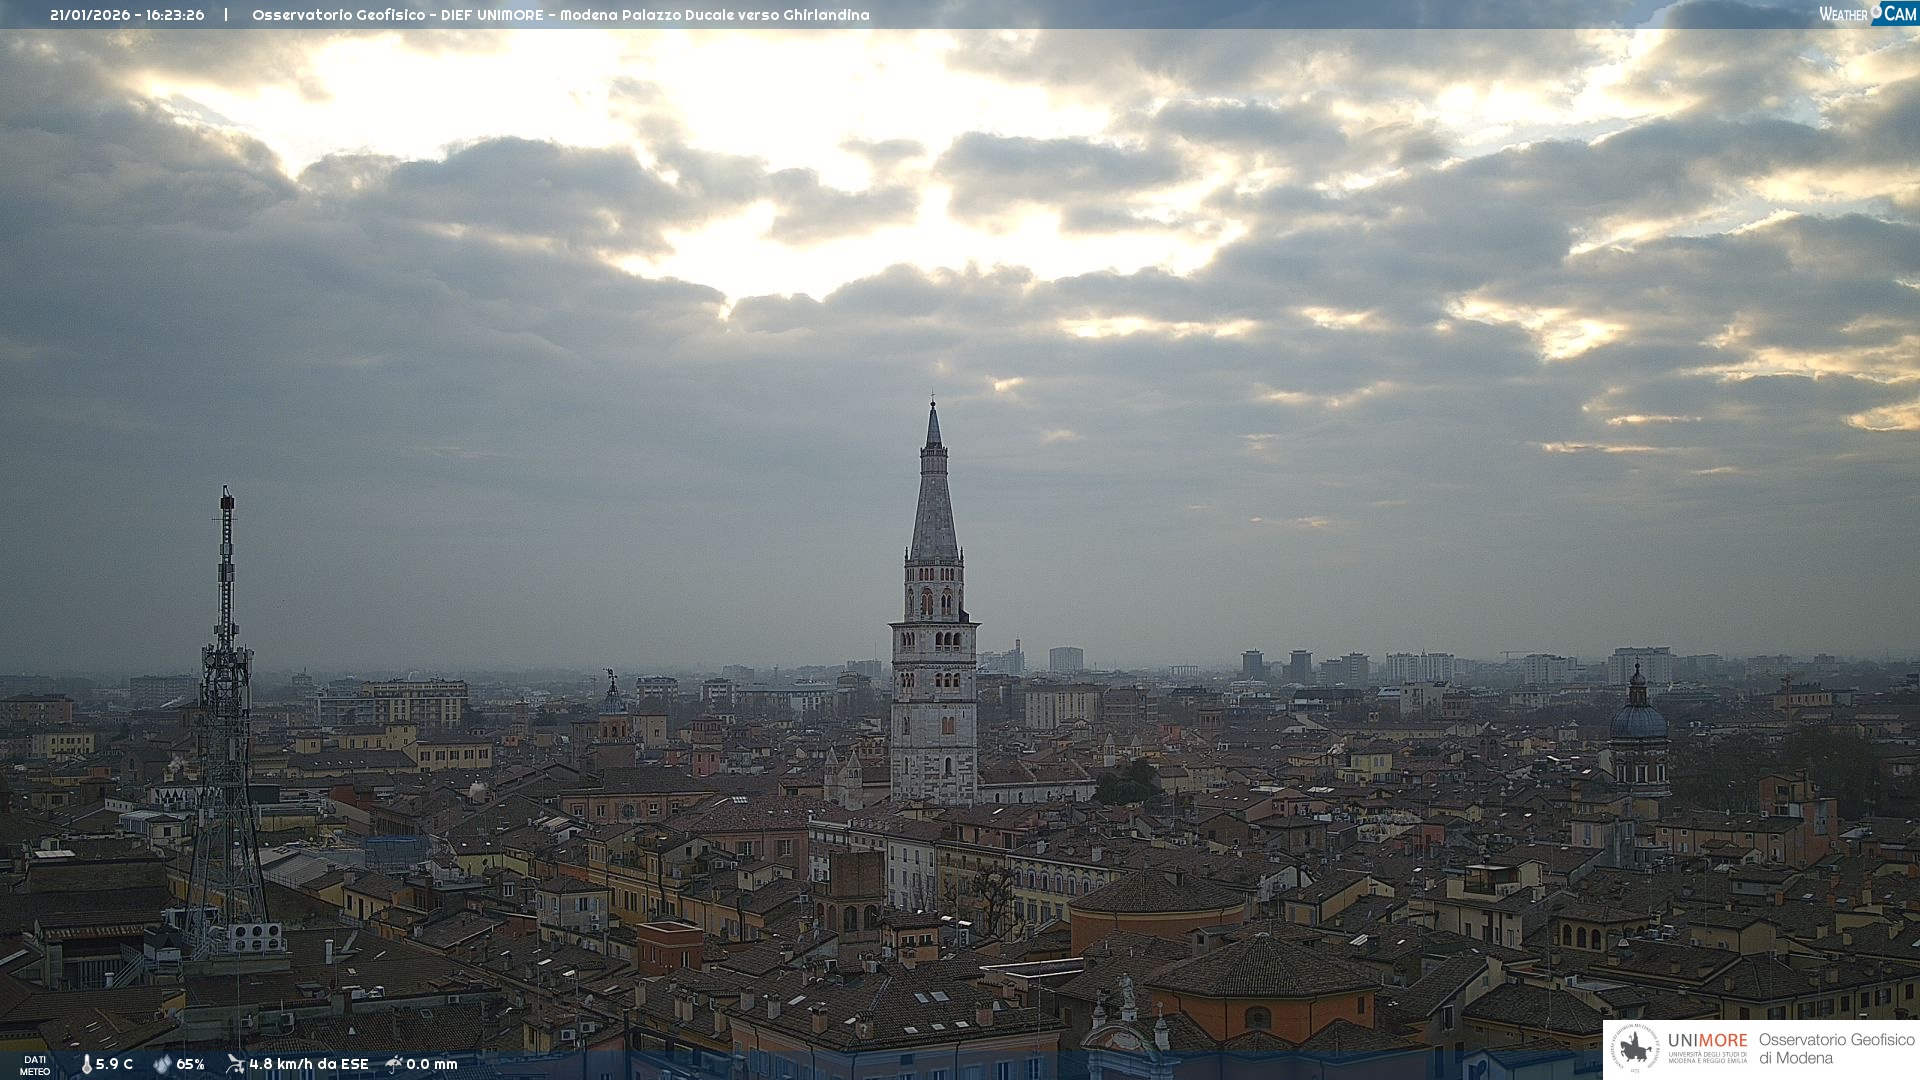Click the UNIMORE circular seal emblem
The width and height of the screenshot is (1920, 1080).
click(x=1635, y=1048)
